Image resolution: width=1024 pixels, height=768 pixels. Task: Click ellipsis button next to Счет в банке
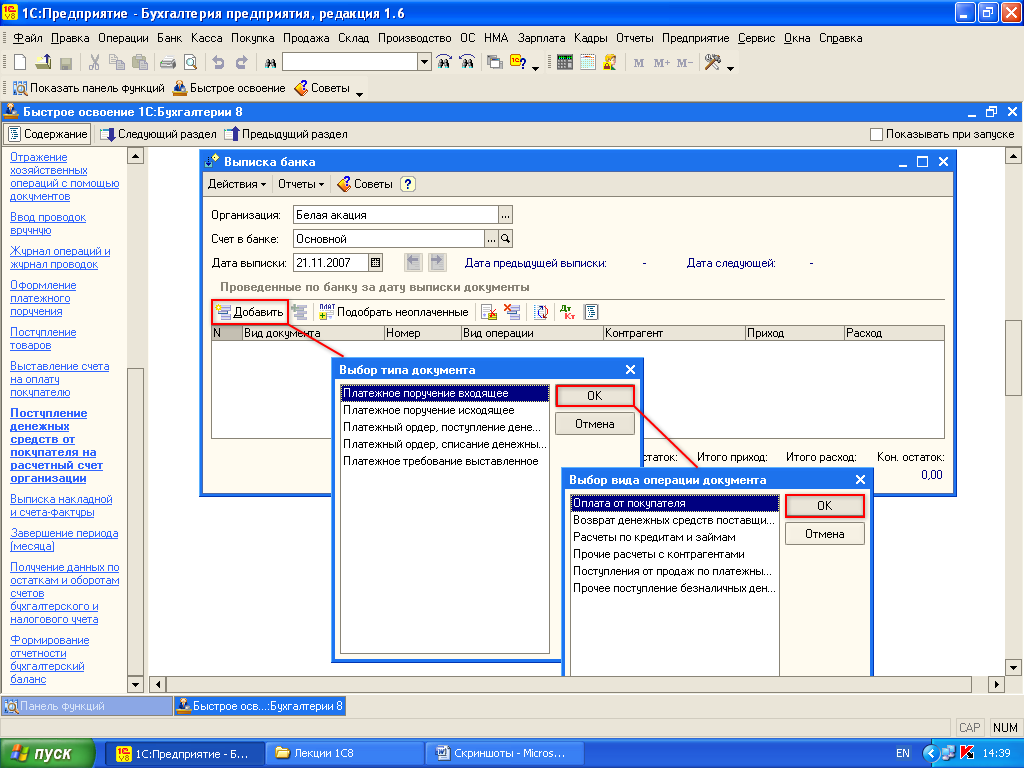coord(491,239)
